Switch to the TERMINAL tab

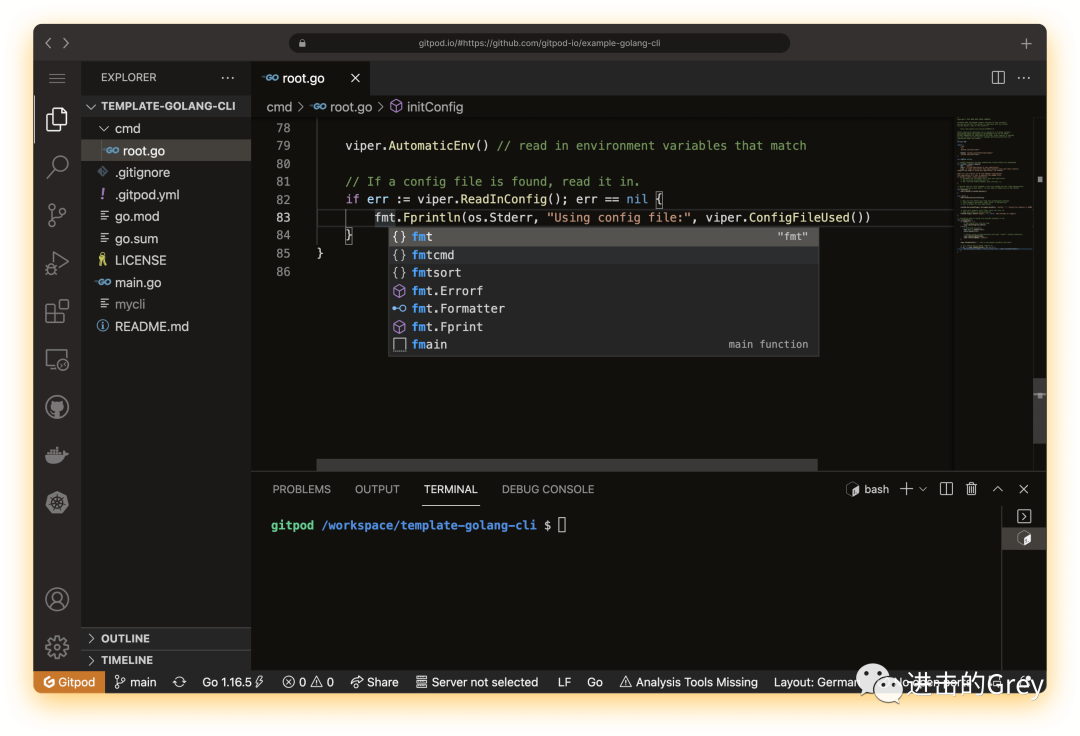[x=450, y=489]
